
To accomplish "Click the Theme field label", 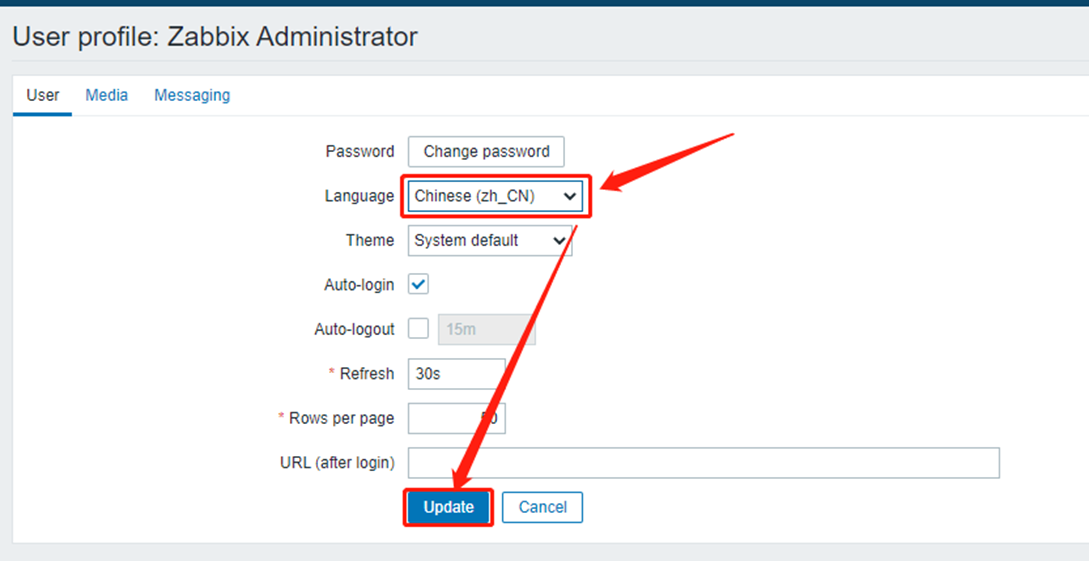I will pyautogui.click(x=370, y=240).
